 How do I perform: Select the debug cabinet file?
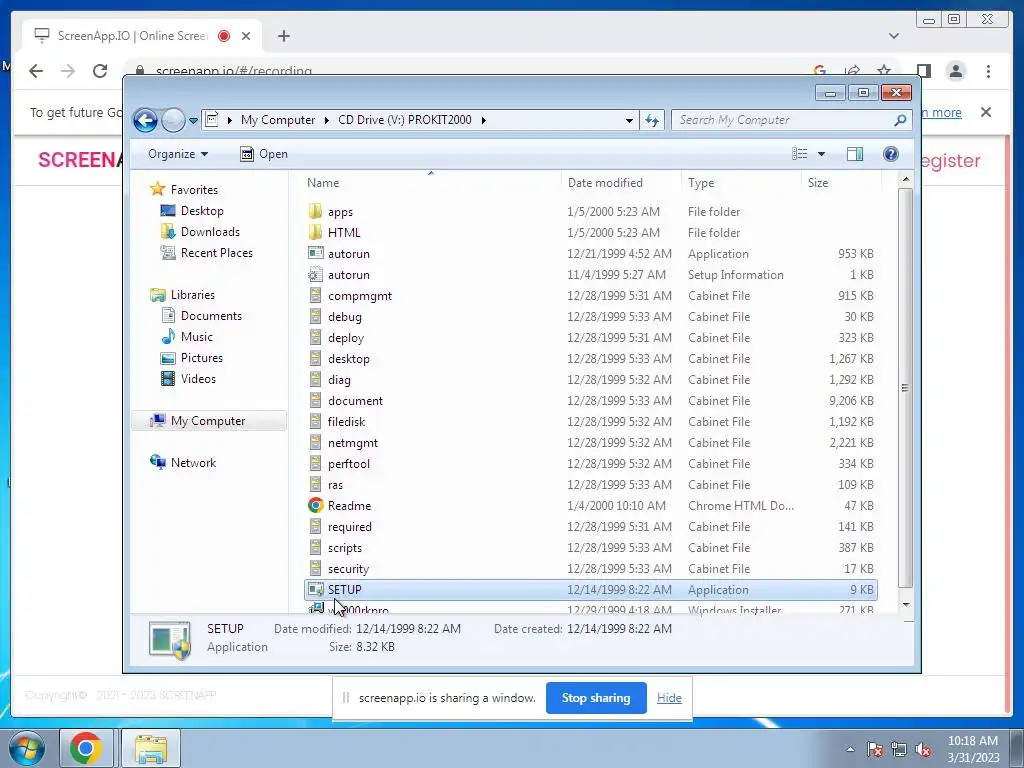[590, 317]
